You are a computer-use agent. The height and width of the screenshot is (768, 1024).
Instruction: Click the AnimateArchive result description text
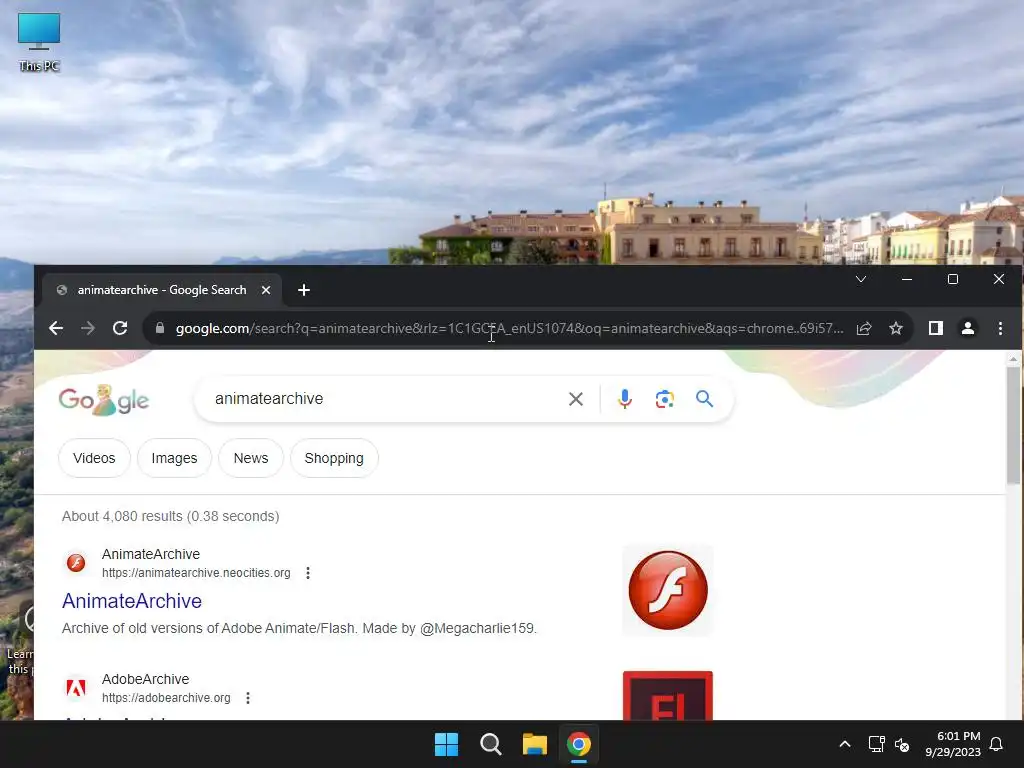[299, 628]
